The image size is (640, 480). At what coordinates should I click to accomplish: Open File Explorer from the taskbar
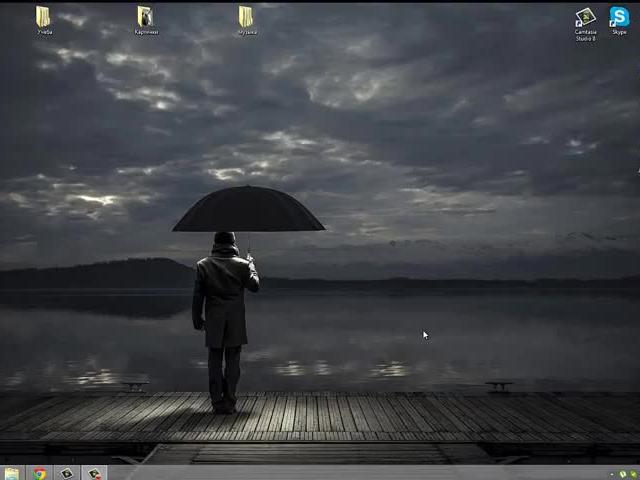12,473
